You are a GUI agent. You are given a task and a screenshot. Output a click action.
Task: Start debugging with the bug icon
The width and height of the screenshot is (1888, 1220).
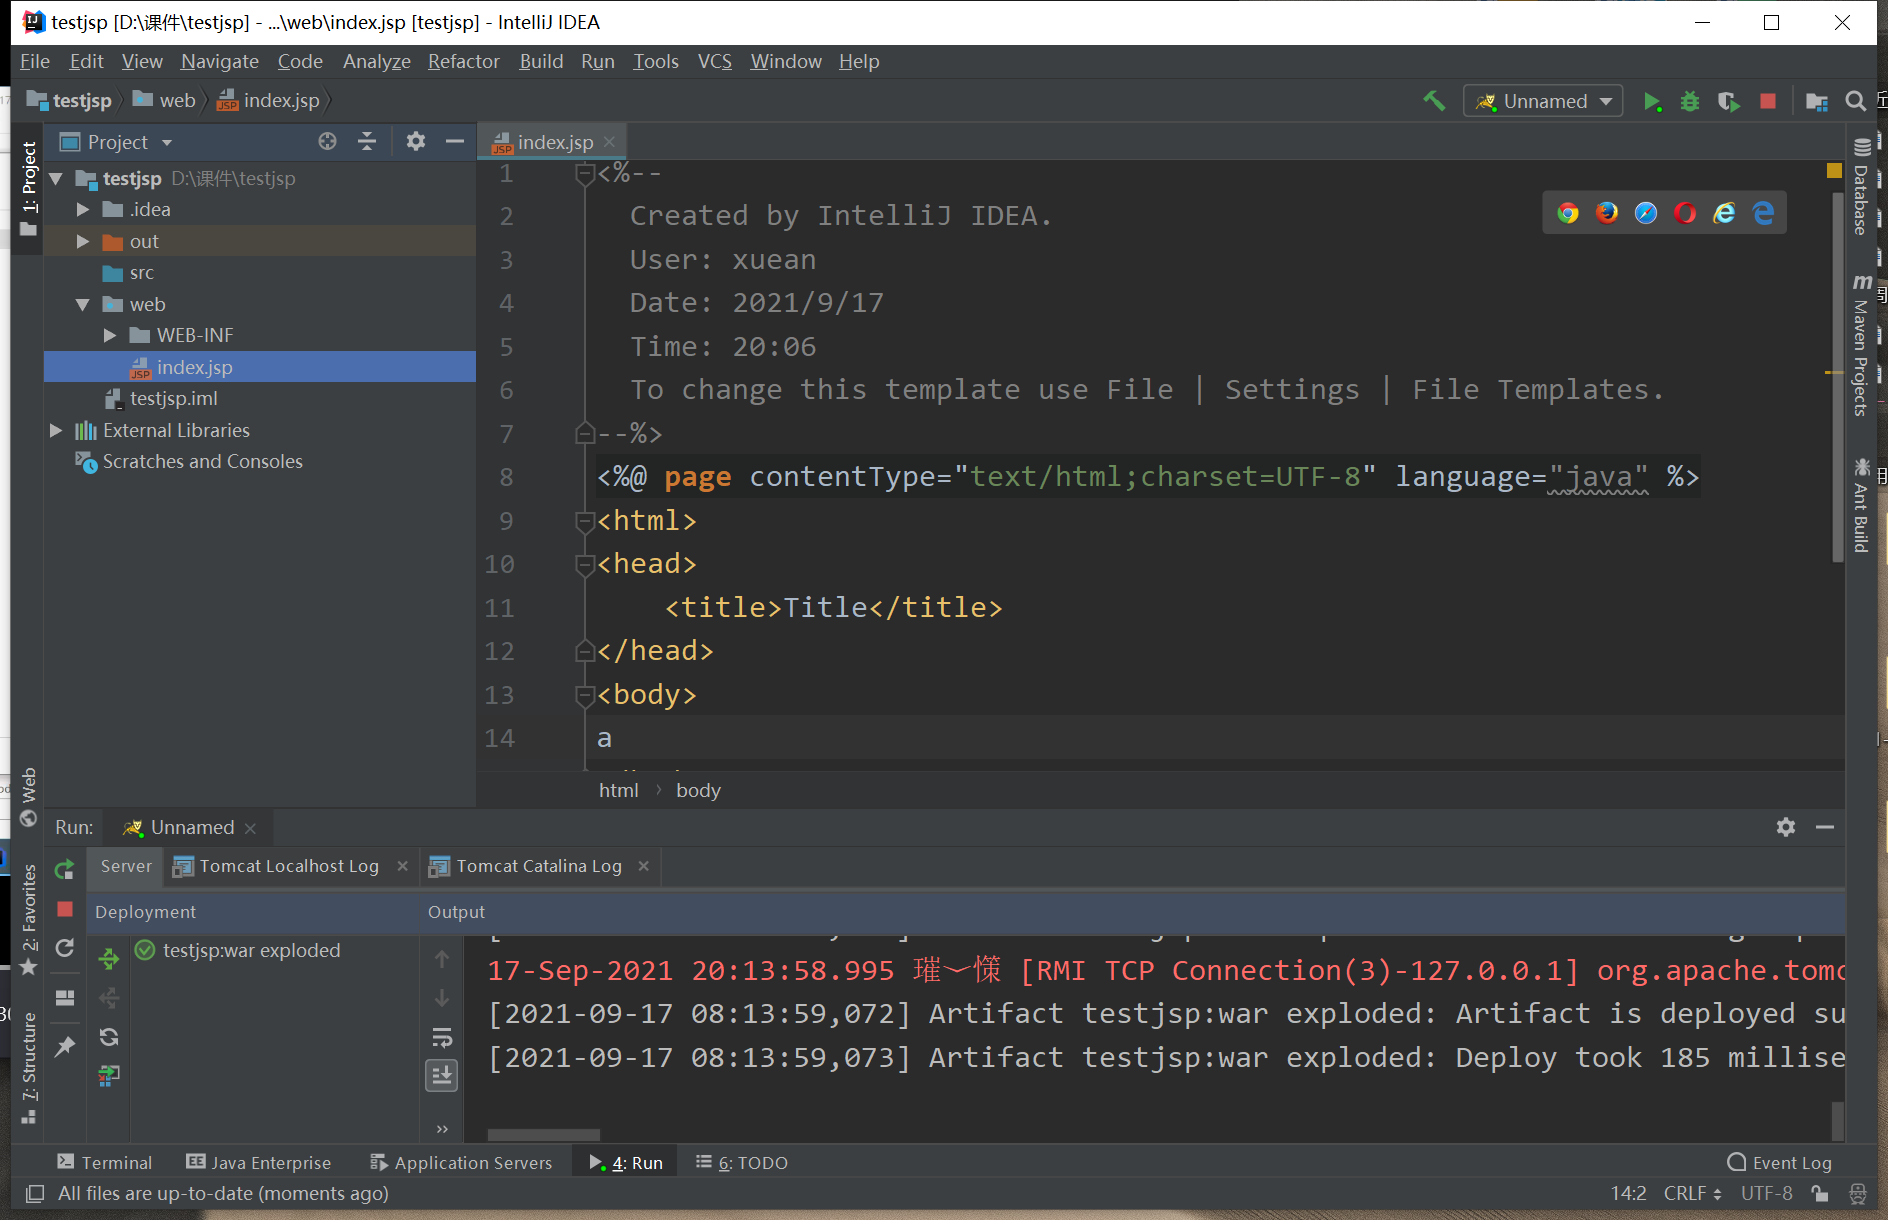tap(1690, 102)
